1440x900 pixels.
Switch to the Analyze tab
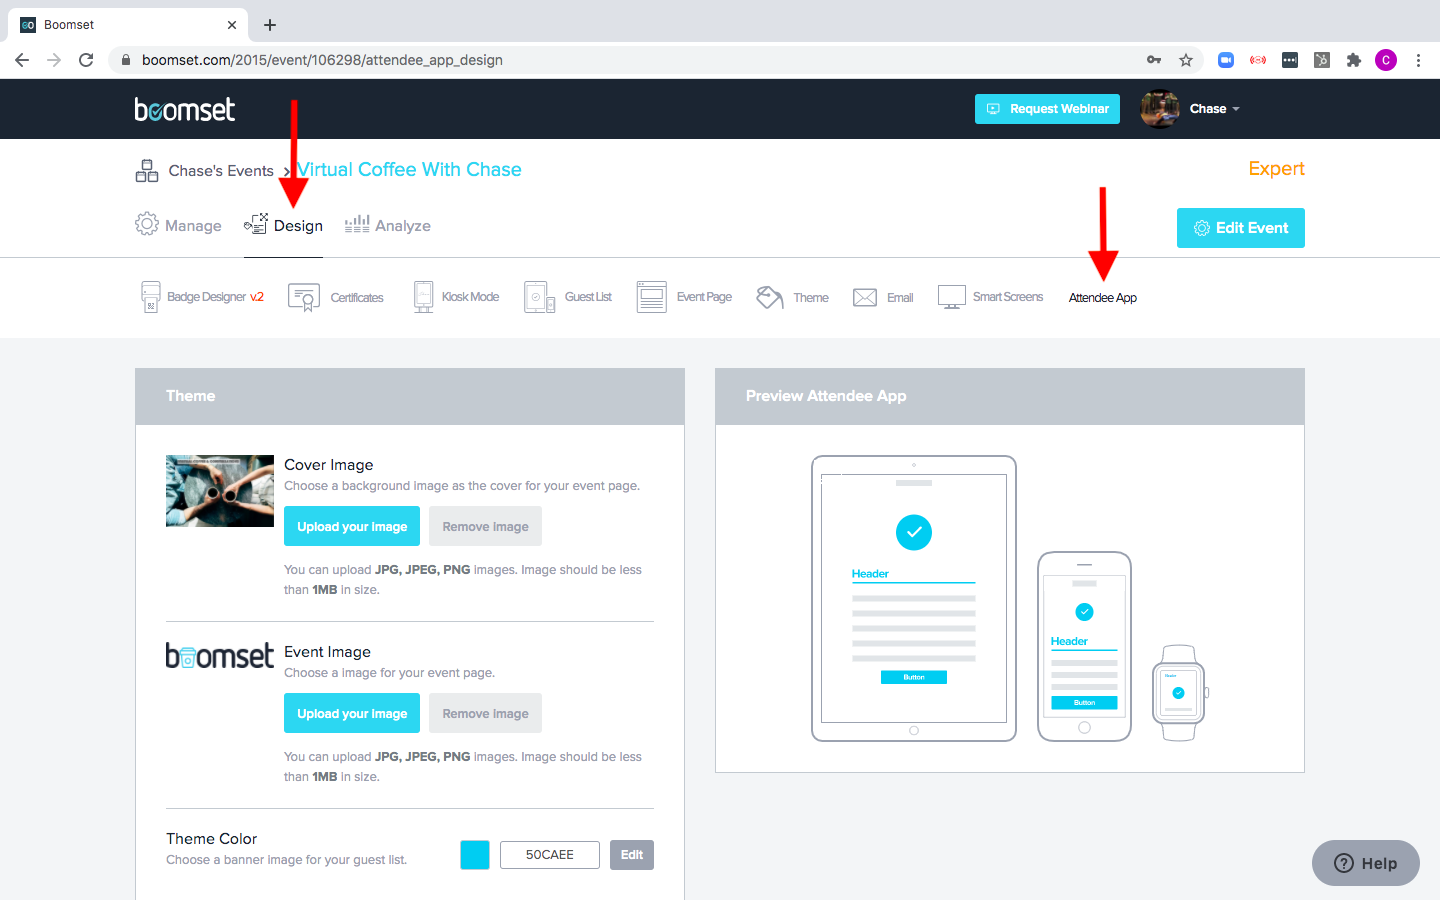click(388, 225)
